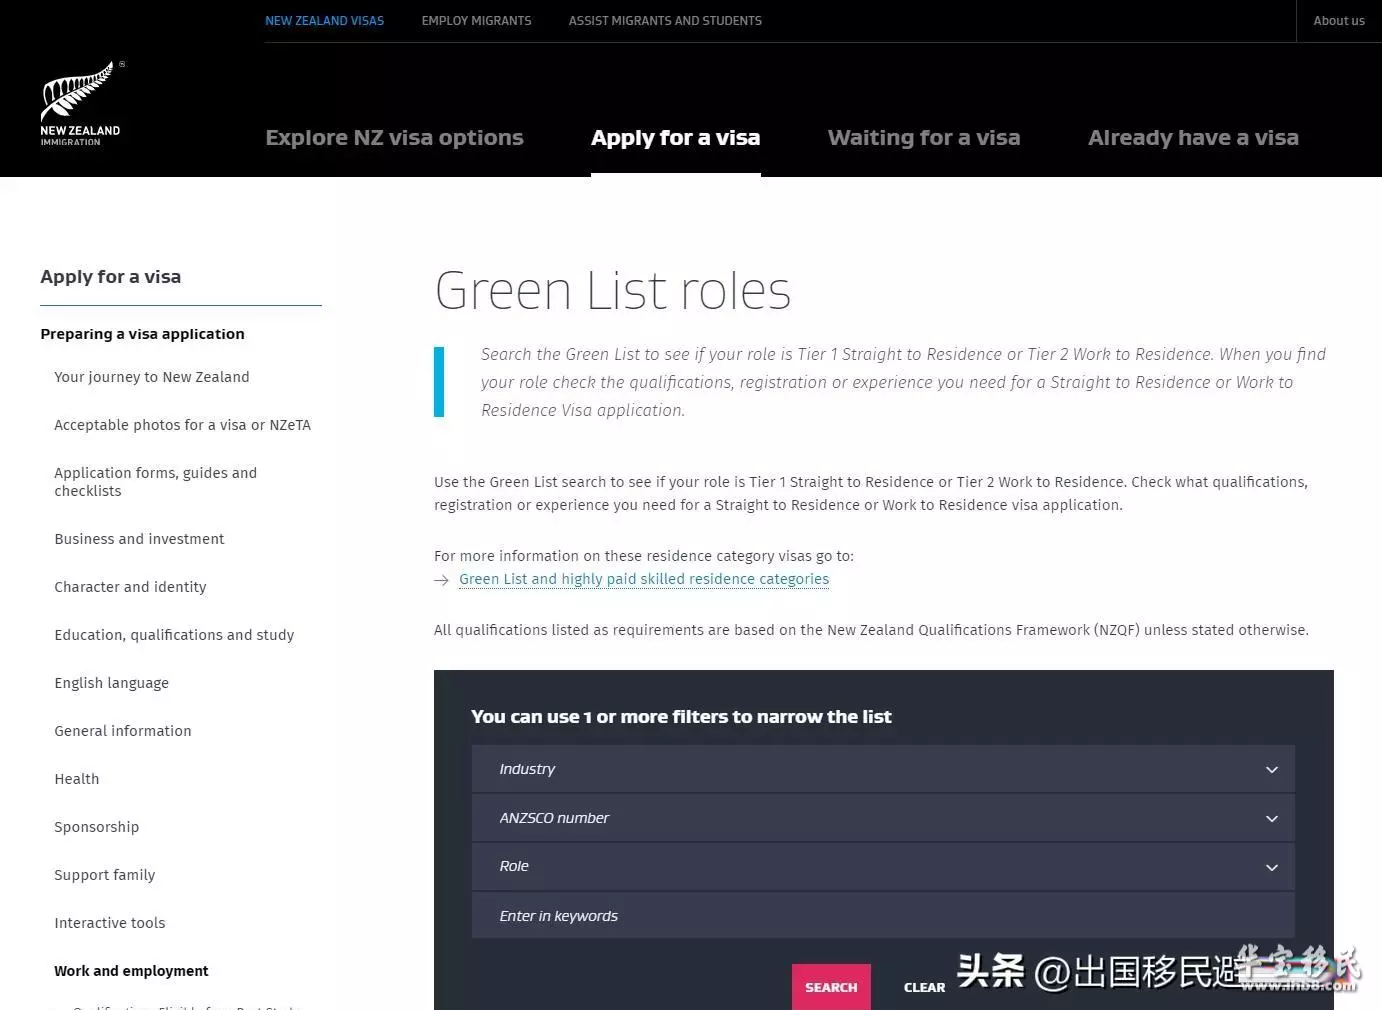
Task: Select Interactive tools in the sidebar
Action: coord(110,923)
